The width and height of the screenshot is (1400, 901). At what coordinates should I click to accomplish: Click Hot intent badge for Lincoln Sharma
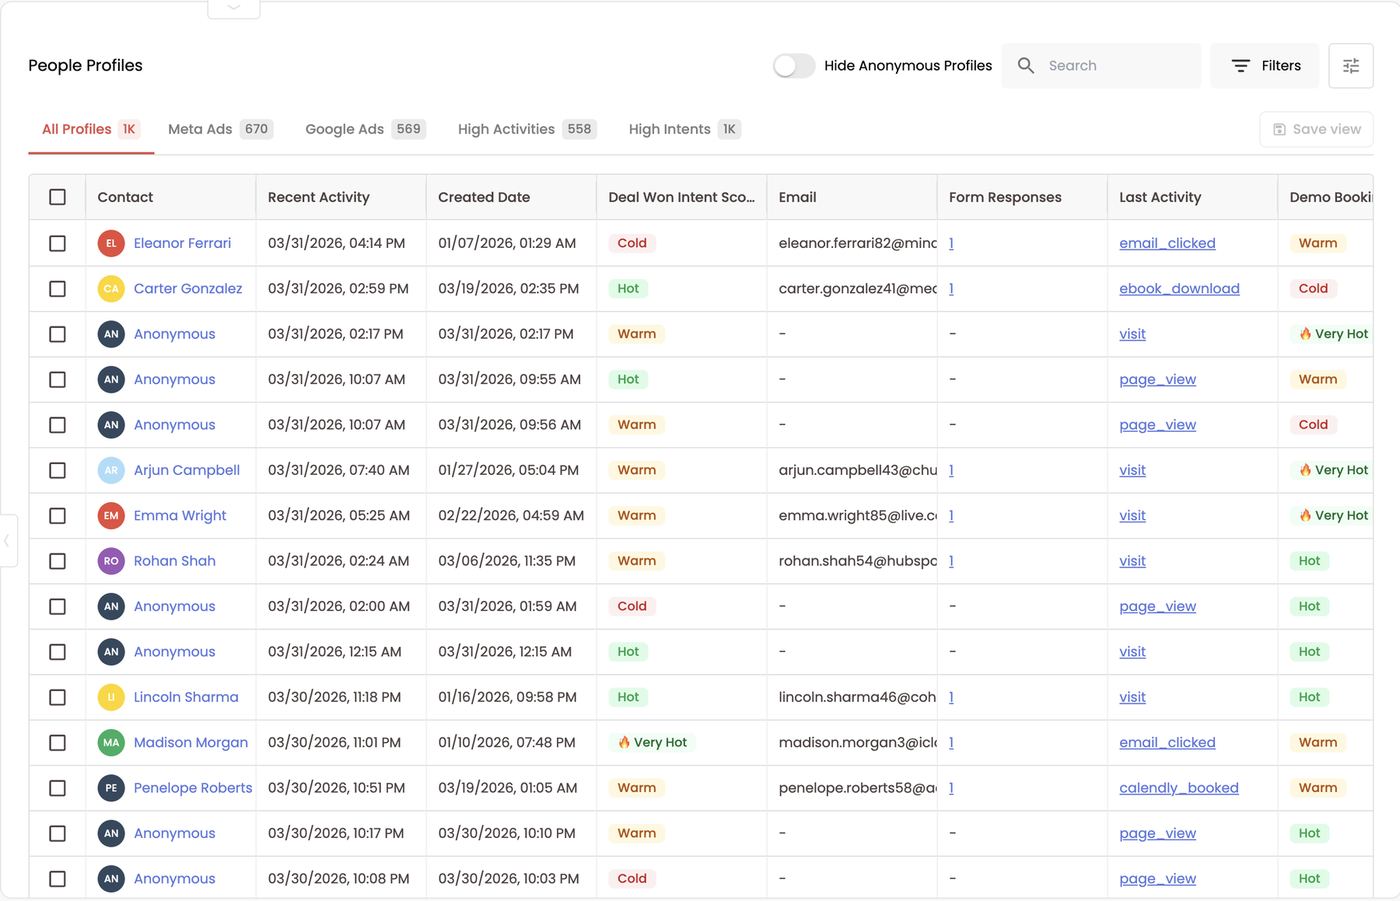(x=628, y=697)
